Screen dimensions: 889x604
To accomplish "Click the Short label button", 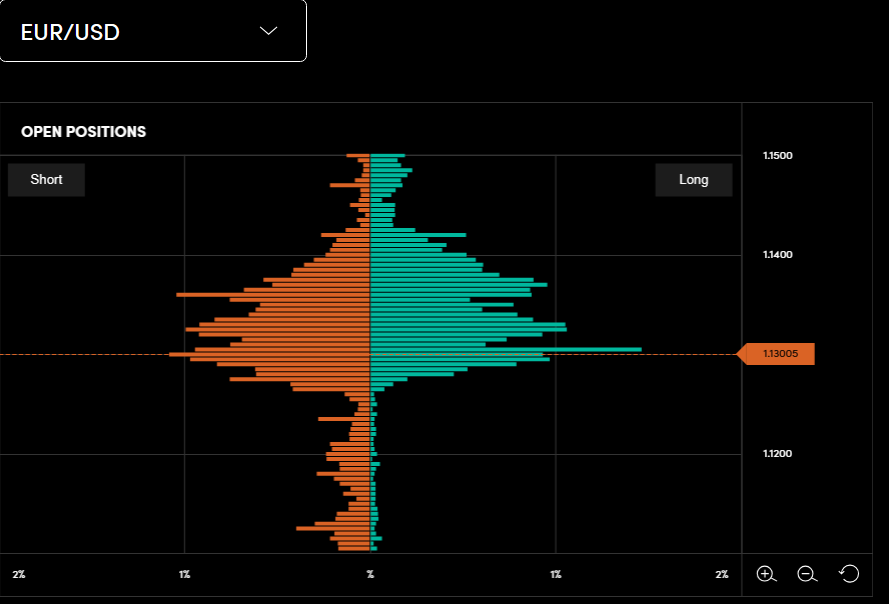I will (46, 180).
